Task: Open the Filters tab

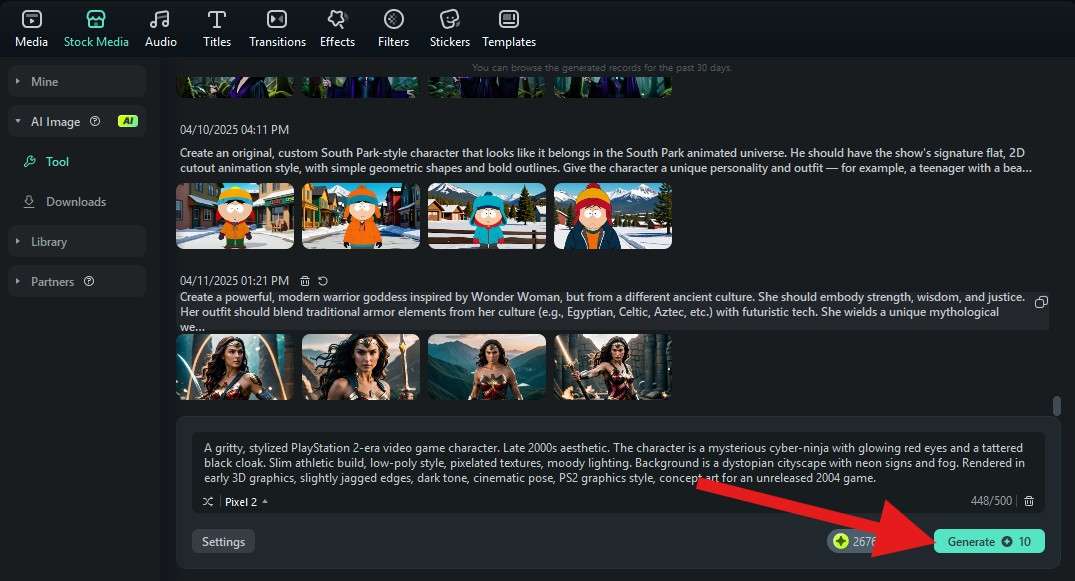Action: [x=394, y=29]
